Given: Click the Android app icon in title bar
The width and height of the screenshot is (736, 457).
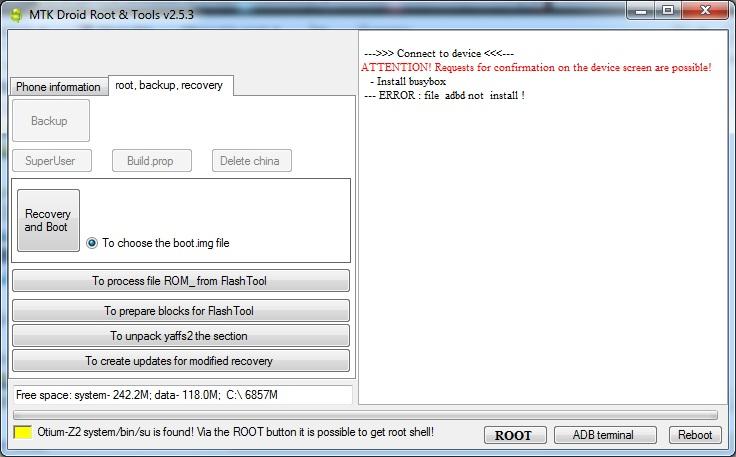Looking at the screenshot, I should 16,15.
